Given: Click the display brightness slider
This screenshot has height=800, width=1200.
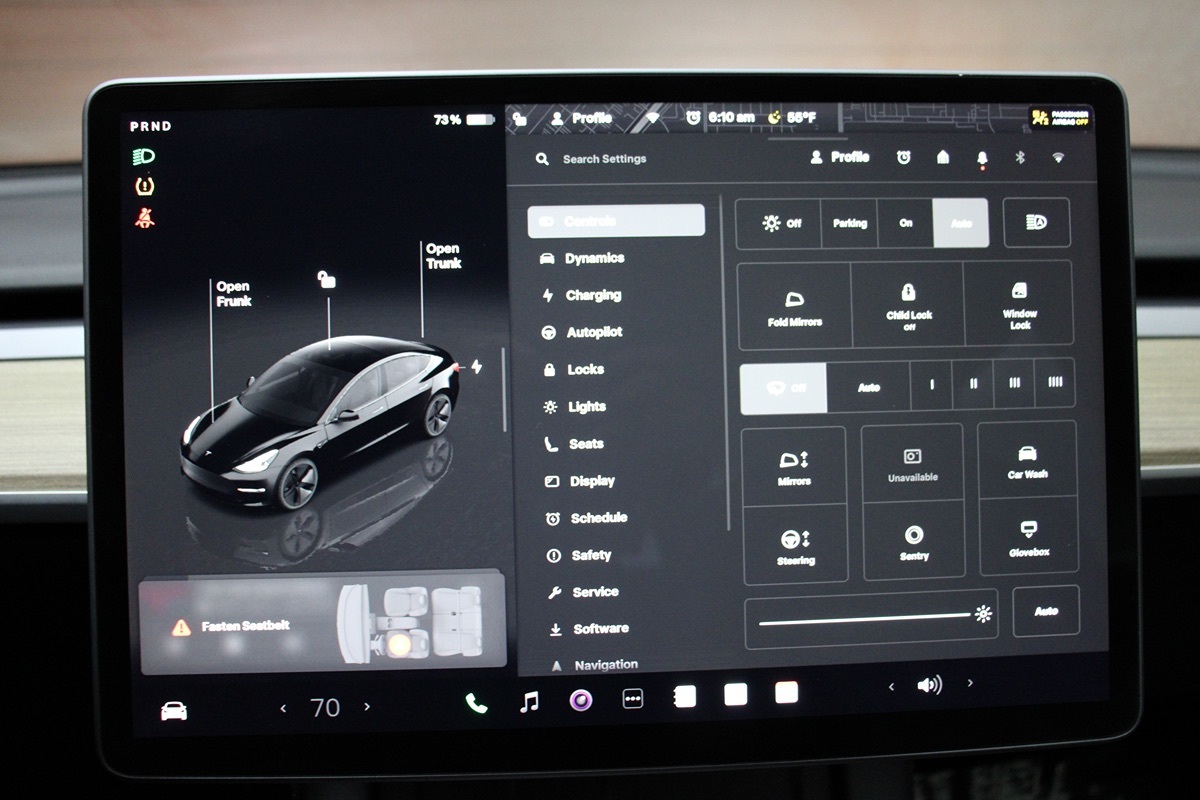Looking at the screenshot, I should click(x=864, y=620).
